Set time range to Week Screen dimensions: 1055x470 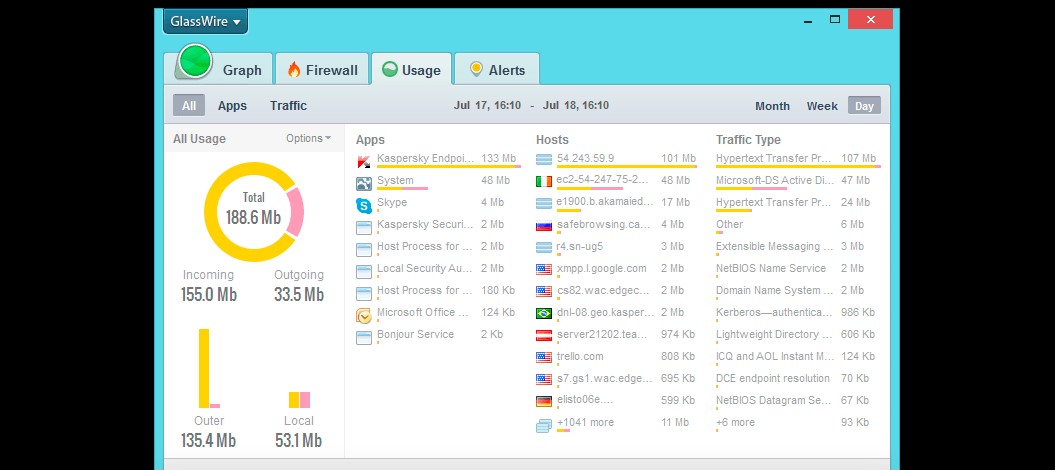click(x=822, y=106)
